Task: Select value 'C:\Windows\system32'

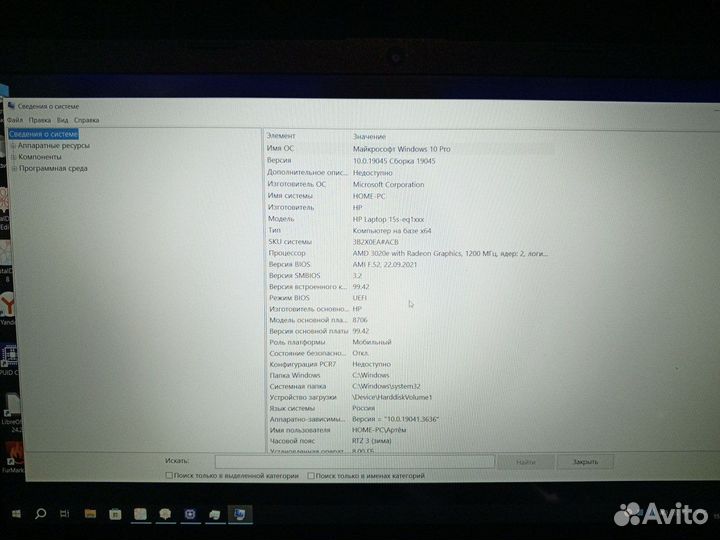Action: click(x=386, y=386)
